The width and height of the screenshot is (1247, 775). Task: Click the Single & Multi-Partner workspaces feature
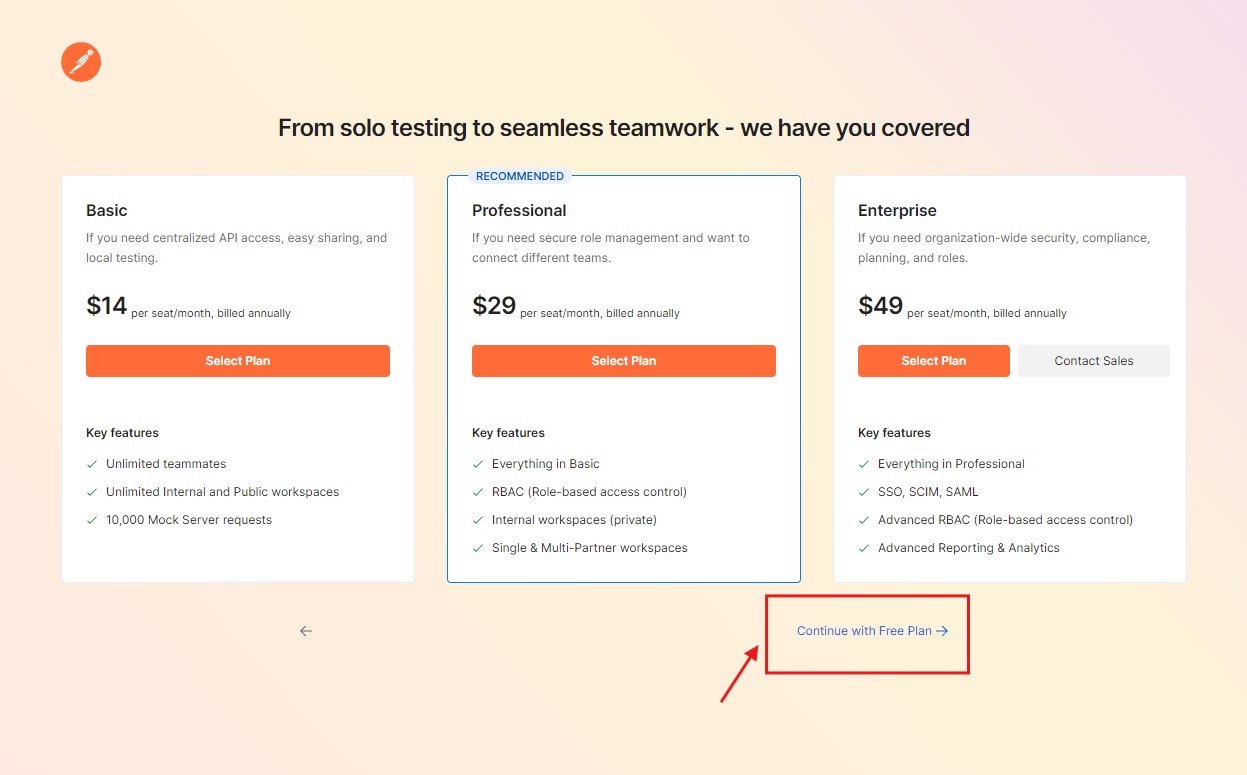pyautogui.click(x=589, y=548)
